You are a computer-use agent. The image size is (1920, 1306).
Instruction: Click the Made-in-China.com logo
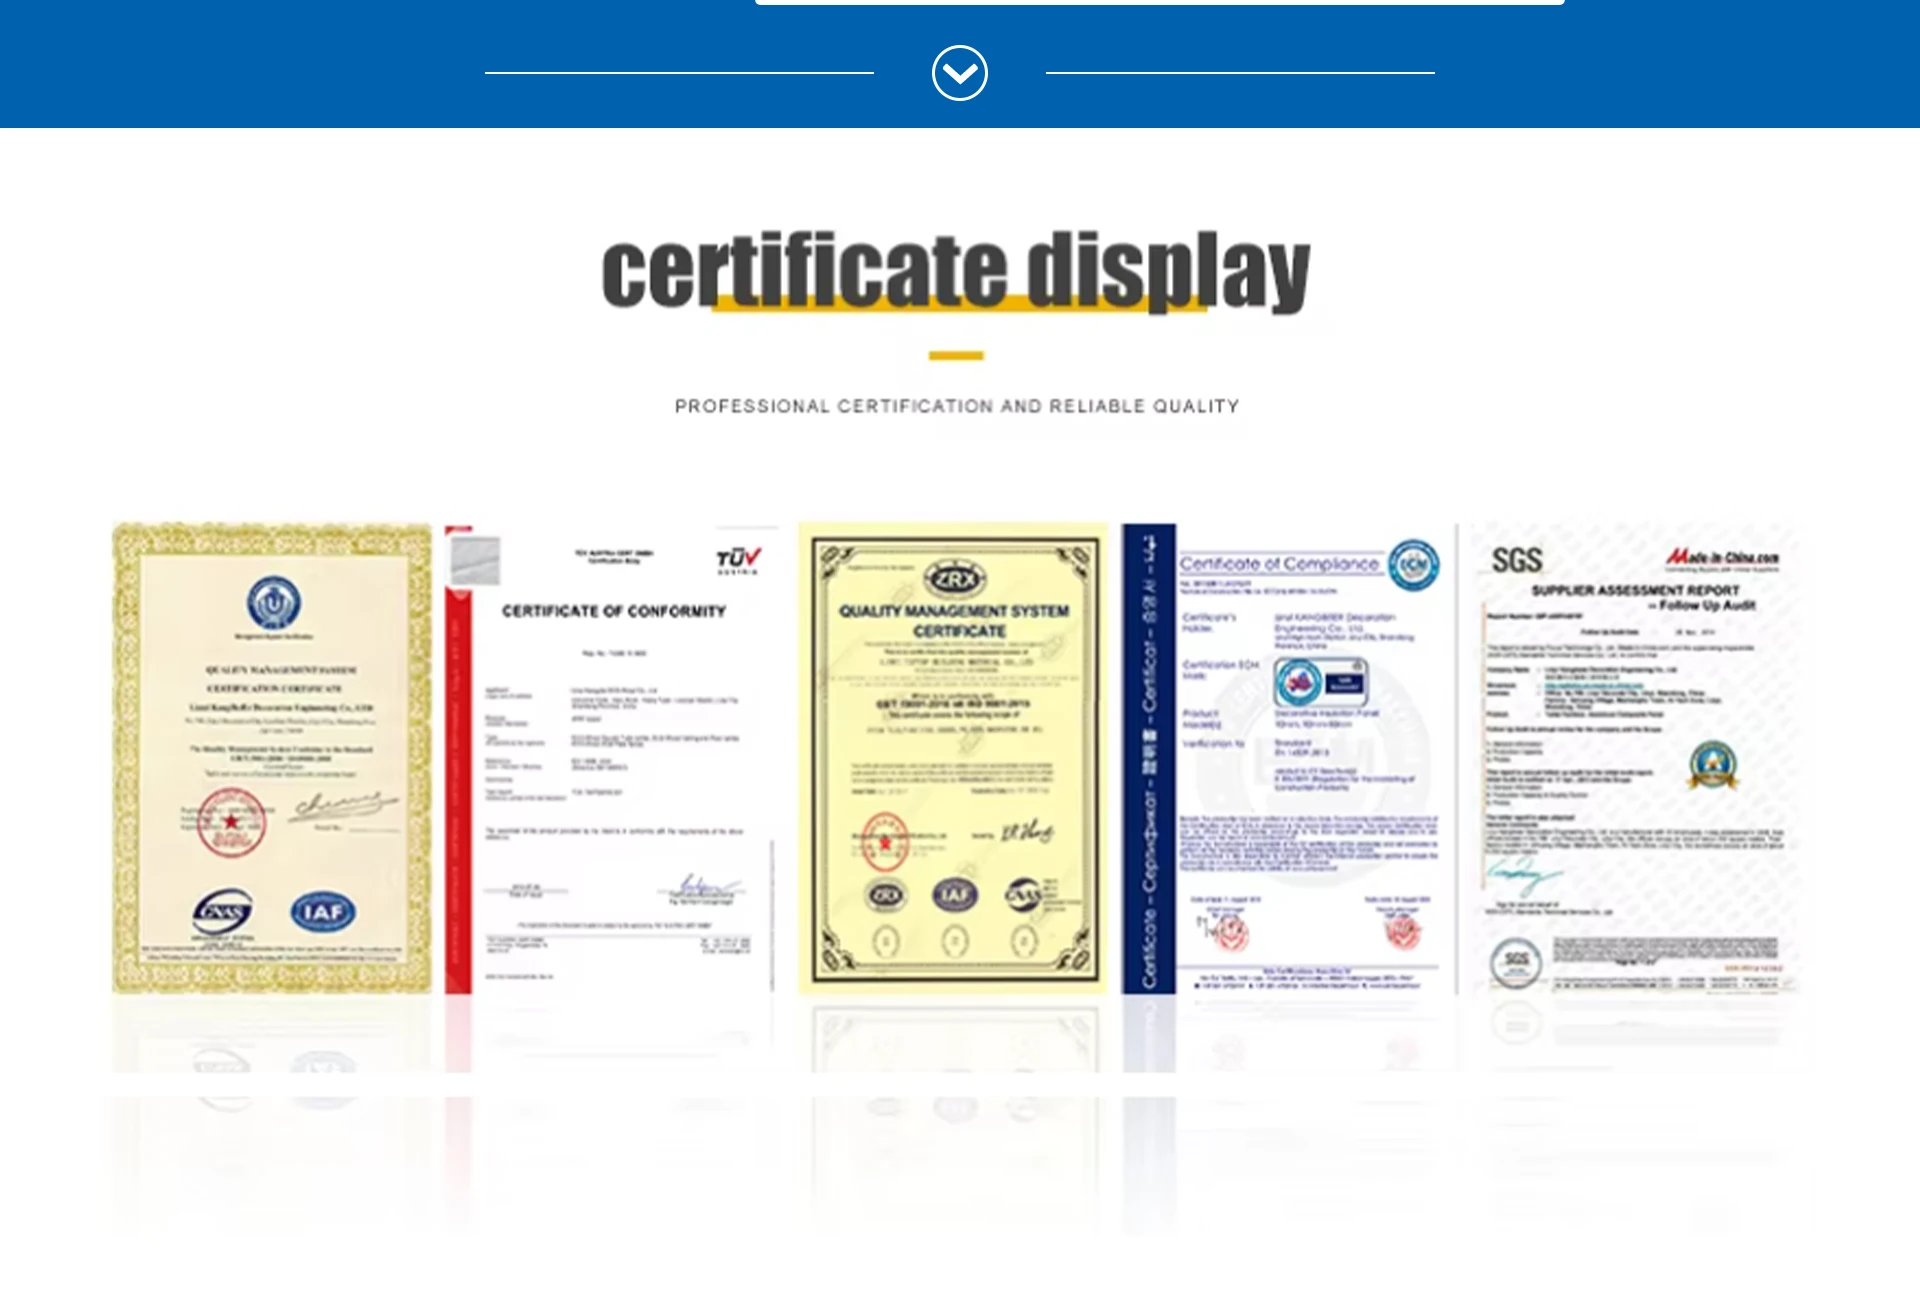point(1722,557)
